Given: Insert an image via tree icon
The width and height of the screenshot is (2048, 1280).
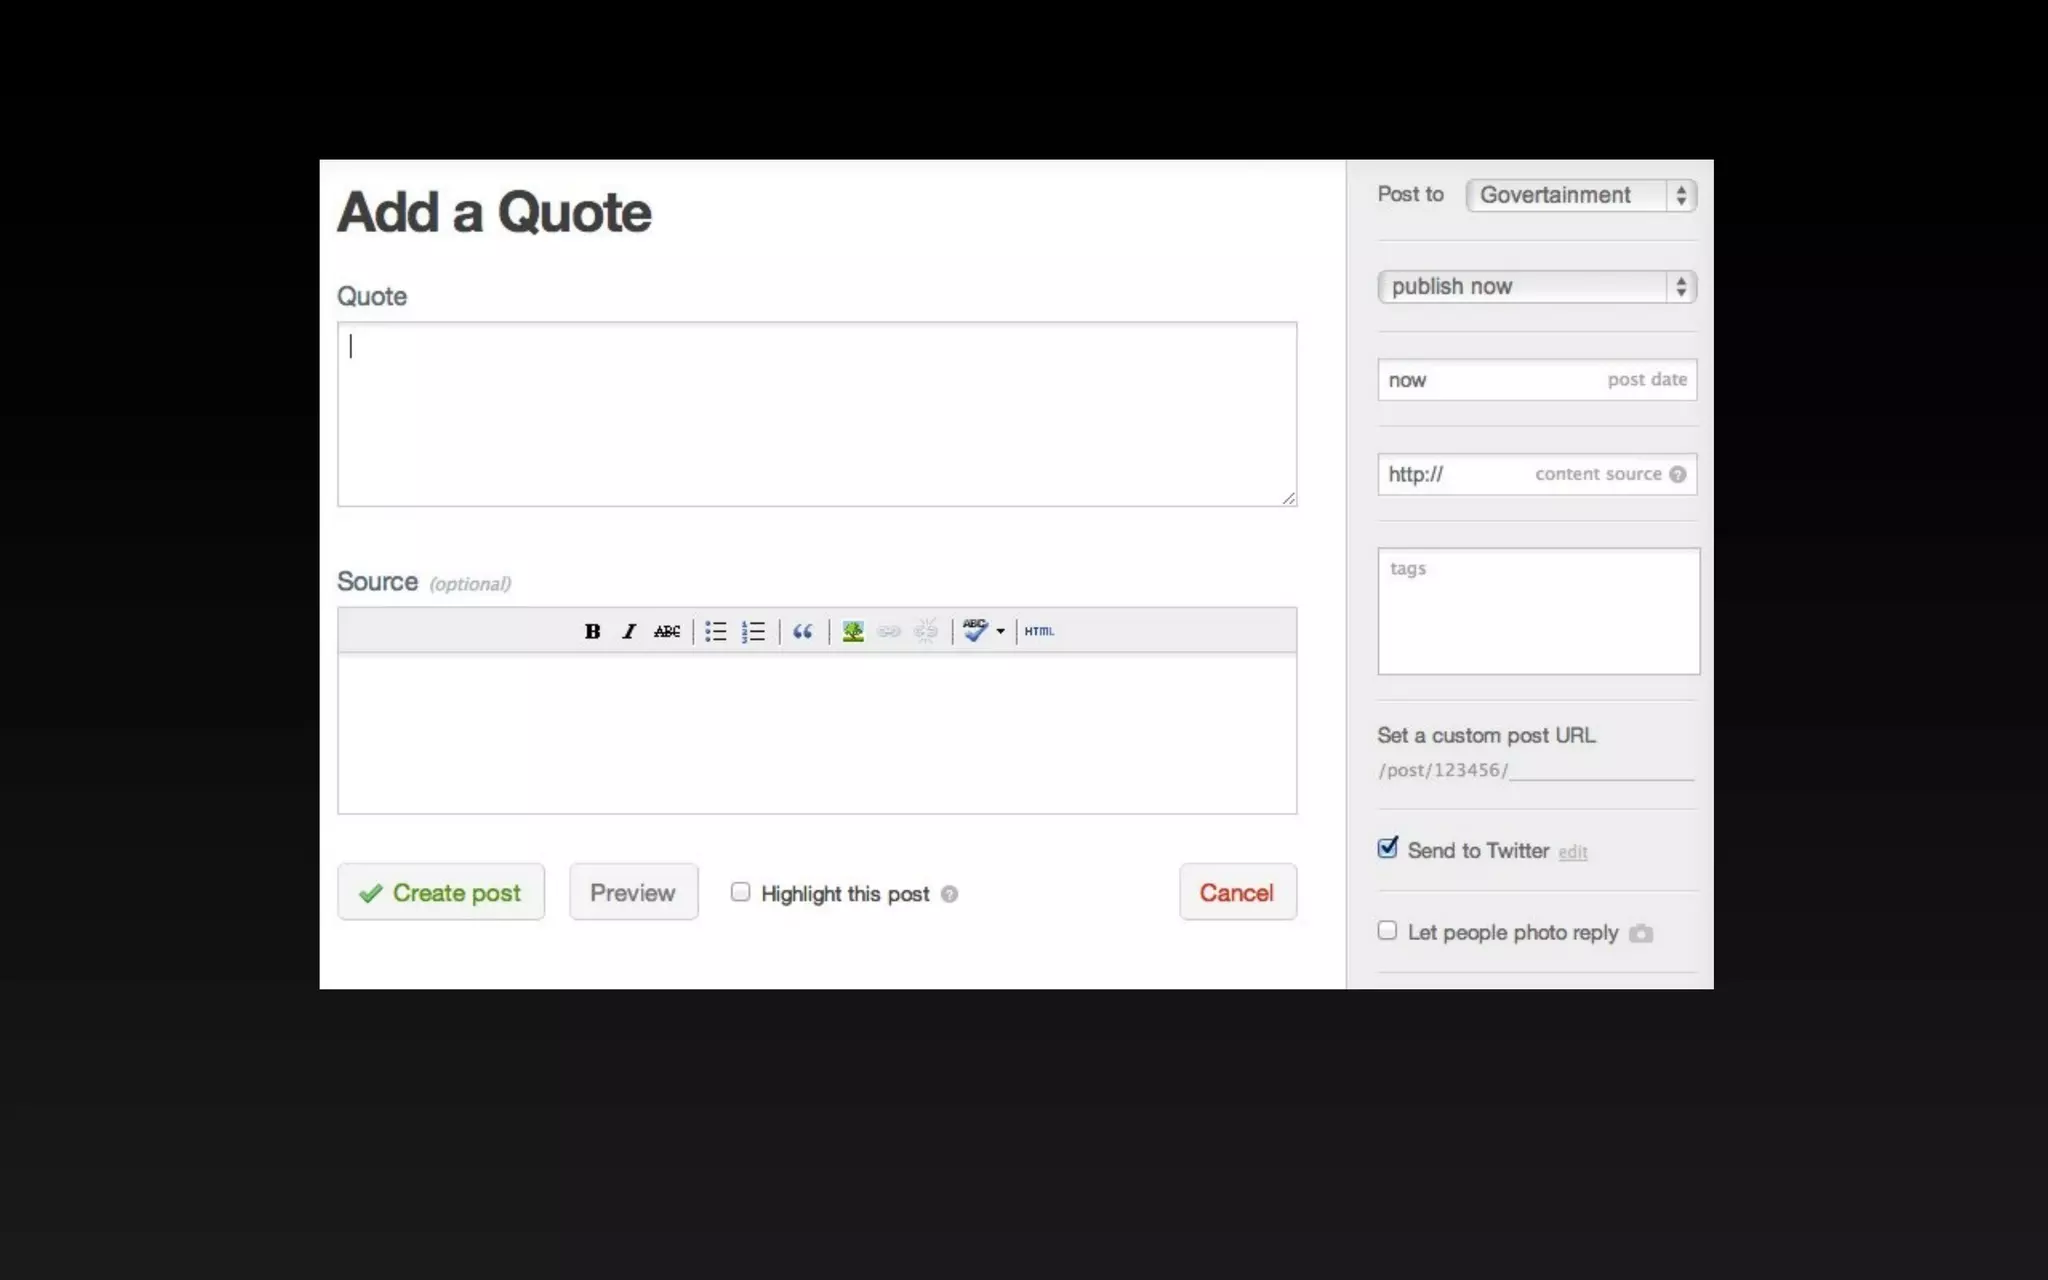Looking at the screenshot, I should tap(853, 631).
